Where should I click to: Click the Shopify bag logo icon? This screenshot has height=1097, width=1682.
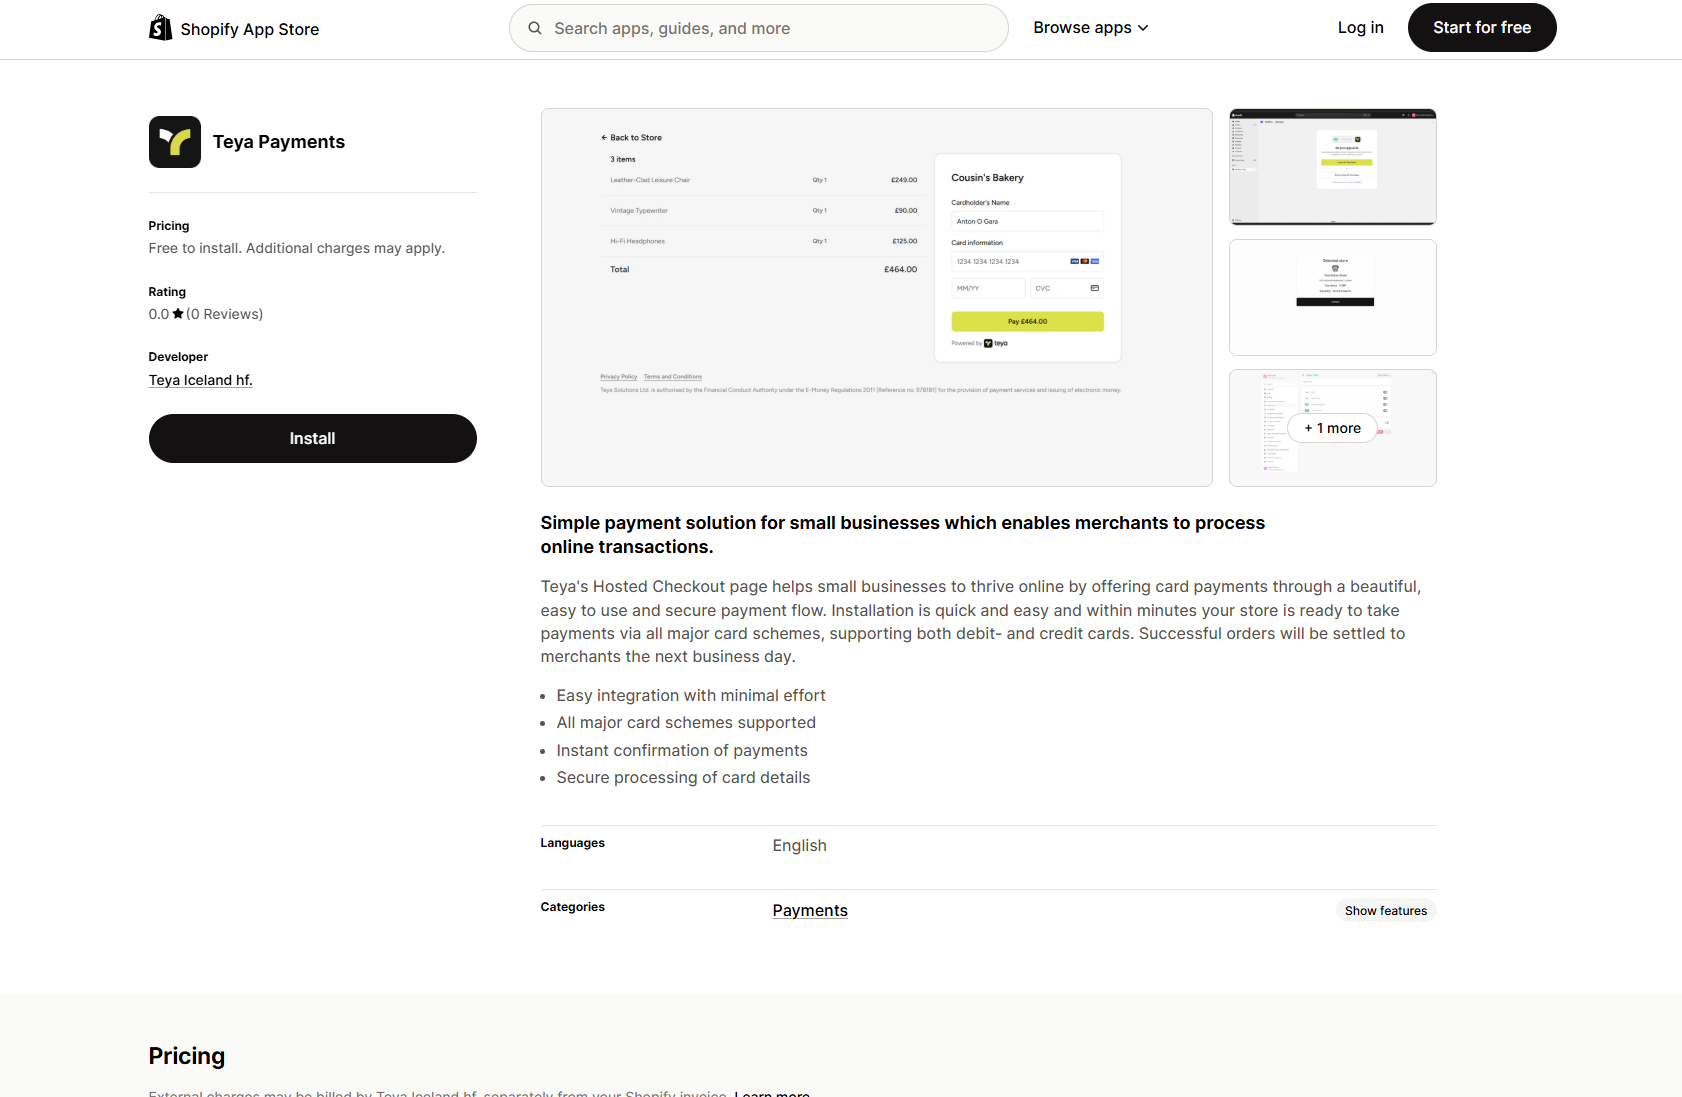160,28
